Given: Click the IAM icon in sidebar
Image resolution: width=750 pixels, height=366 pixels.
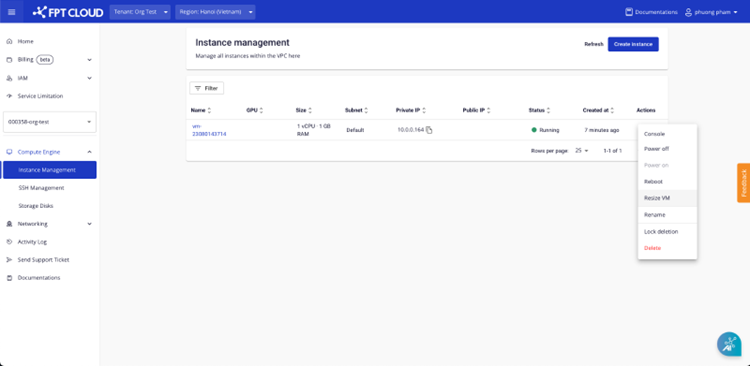Looking at the screenshot, I should (9, 78).
